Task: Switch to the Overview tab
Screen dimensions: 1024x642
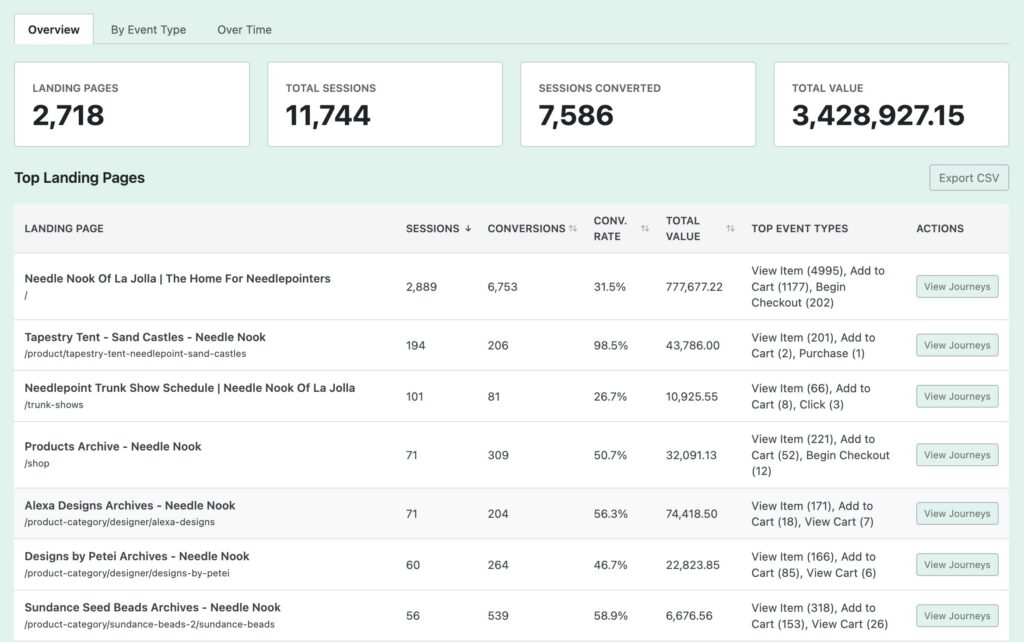Action: pos(54,29)
